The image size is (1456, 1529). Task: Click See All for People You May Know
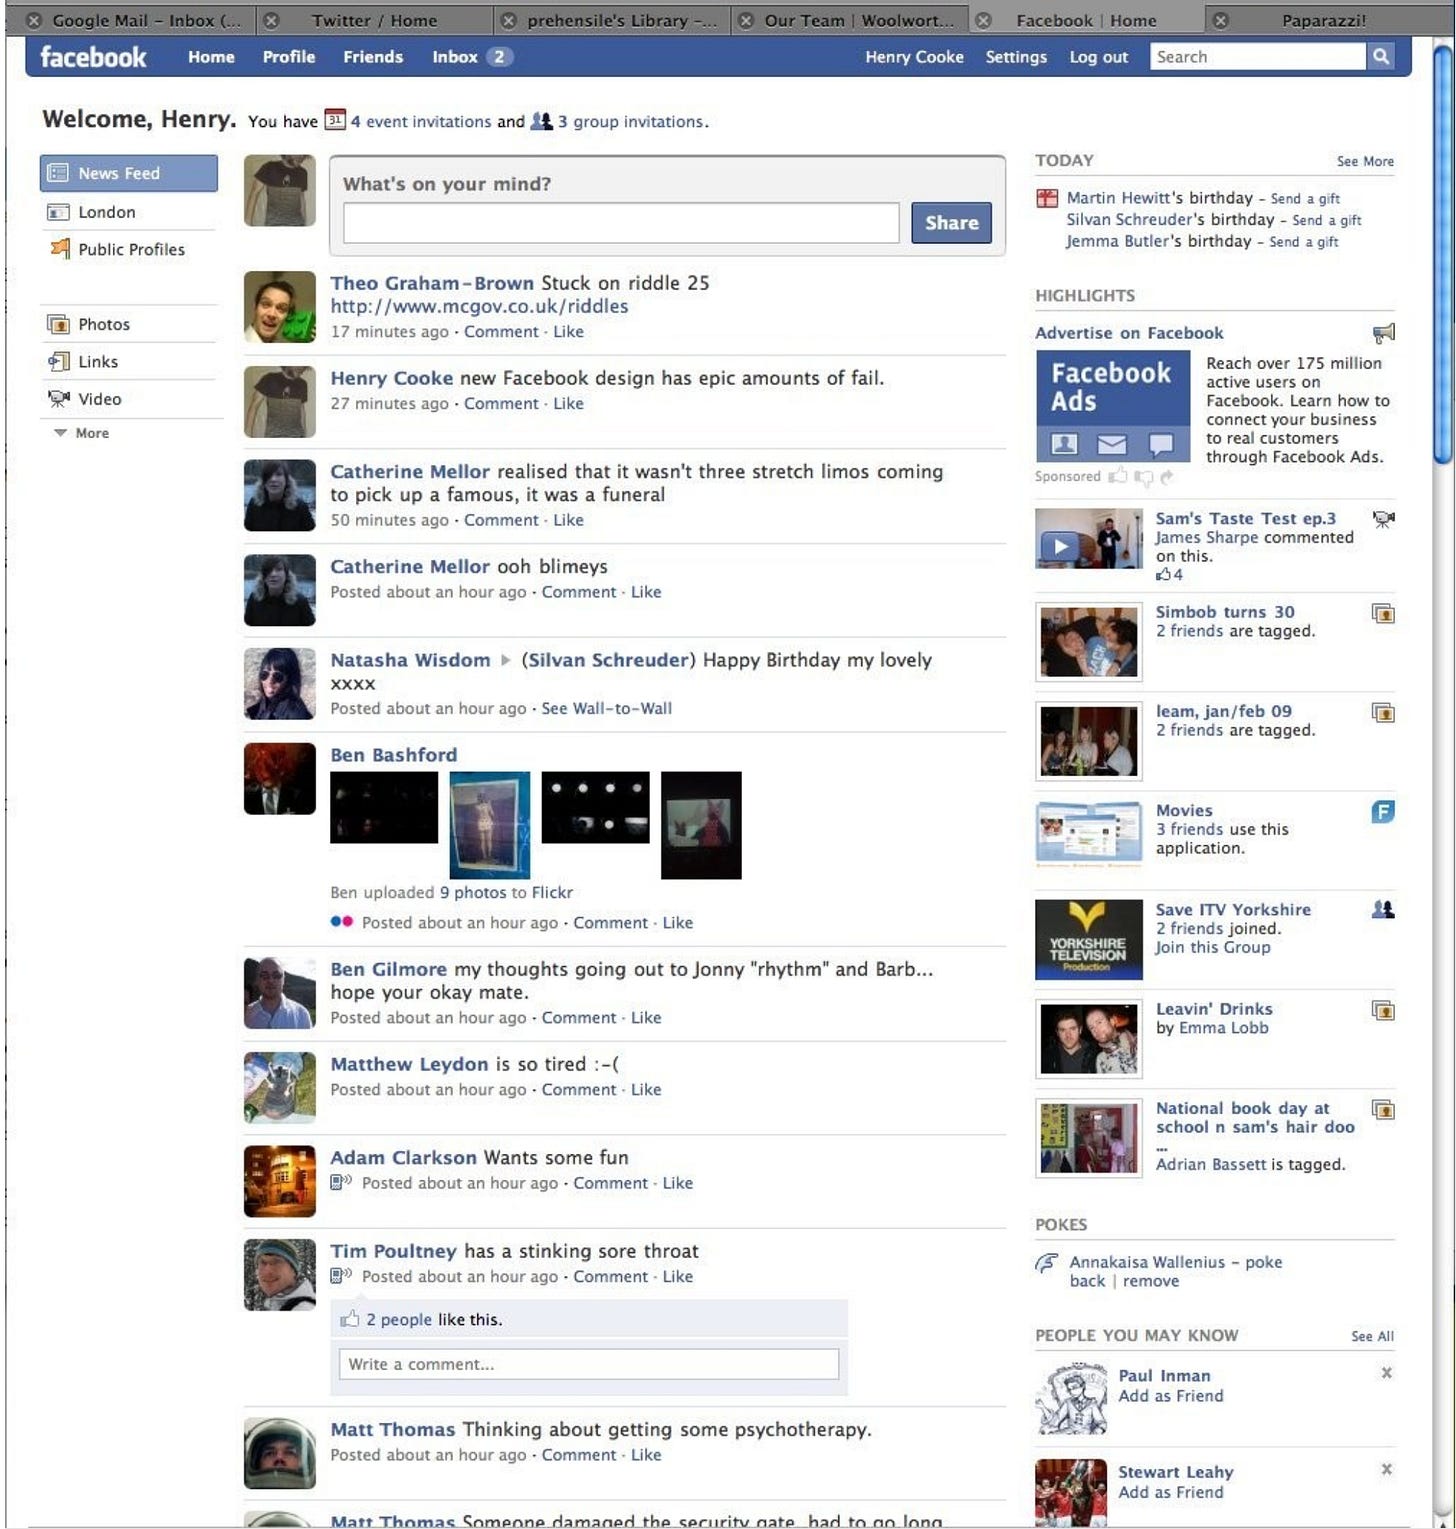pyautogui.click(x=1372, y=1336)
